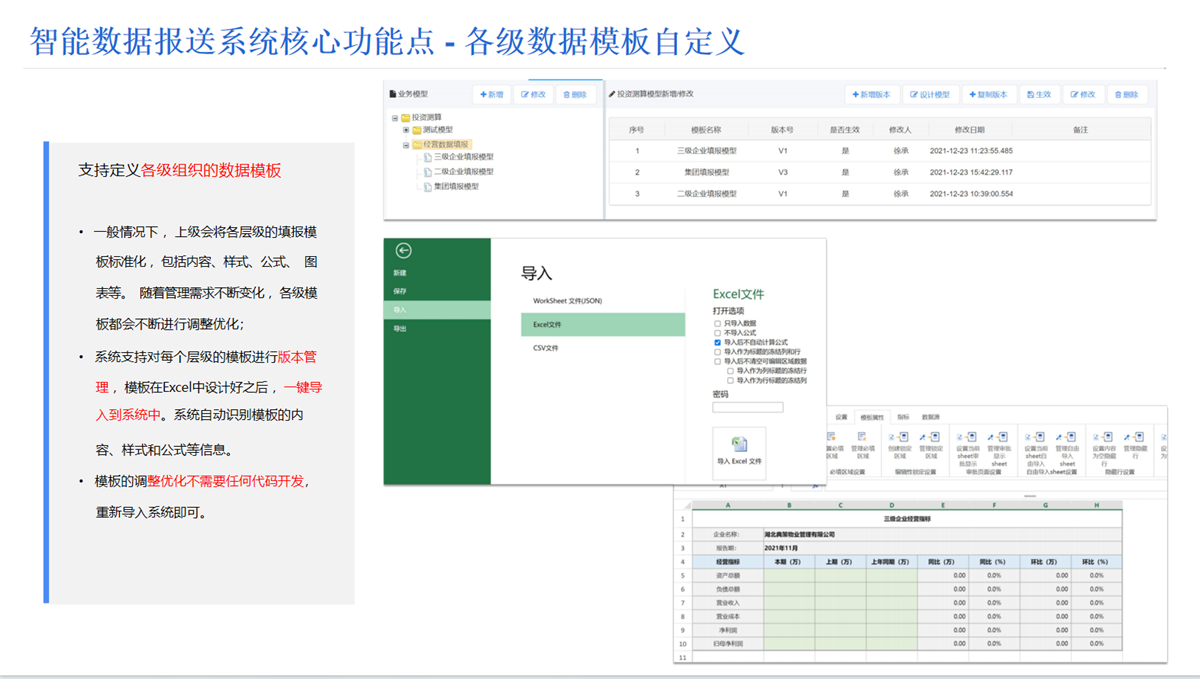Collapse the 经营数据填报 tree node
This screenshot has height=679, width=1200.
[406, 144]
